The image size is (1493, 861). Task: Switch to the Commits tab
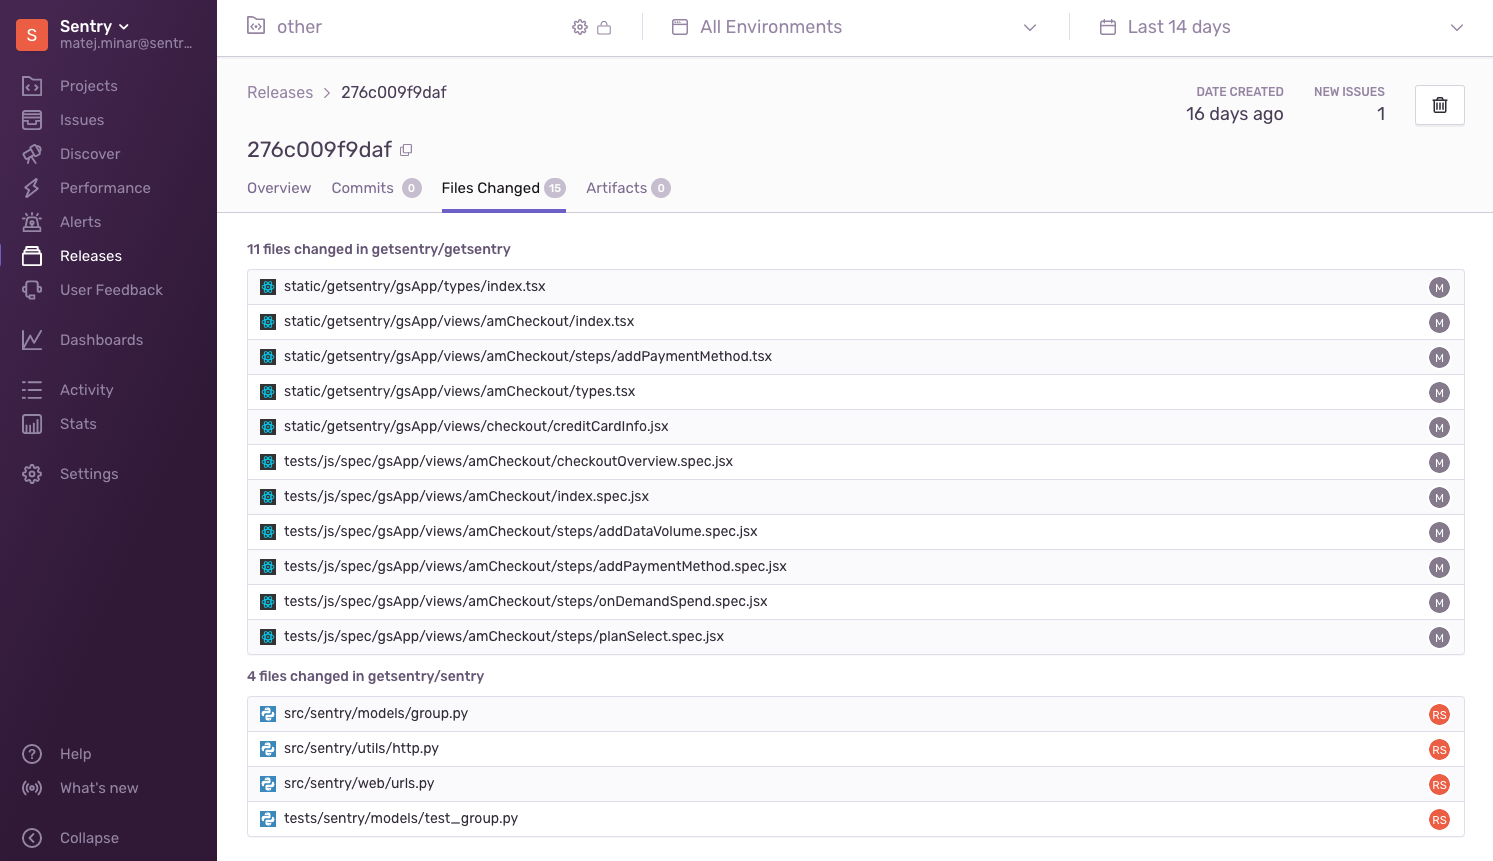click(376, 188)
